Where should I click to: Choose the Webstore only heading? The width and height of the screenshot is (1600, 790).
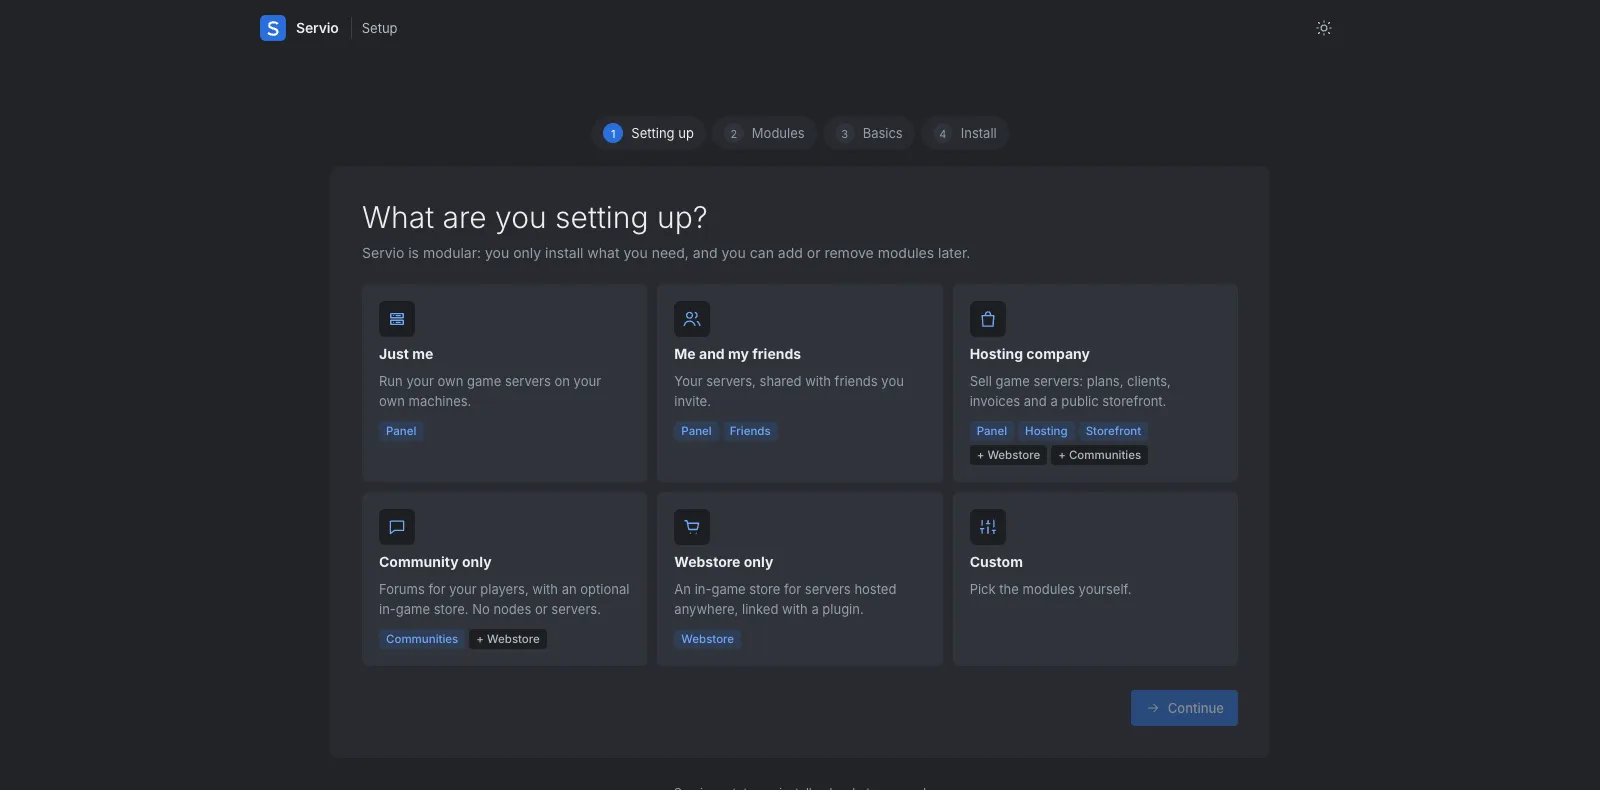pos(724,562)
